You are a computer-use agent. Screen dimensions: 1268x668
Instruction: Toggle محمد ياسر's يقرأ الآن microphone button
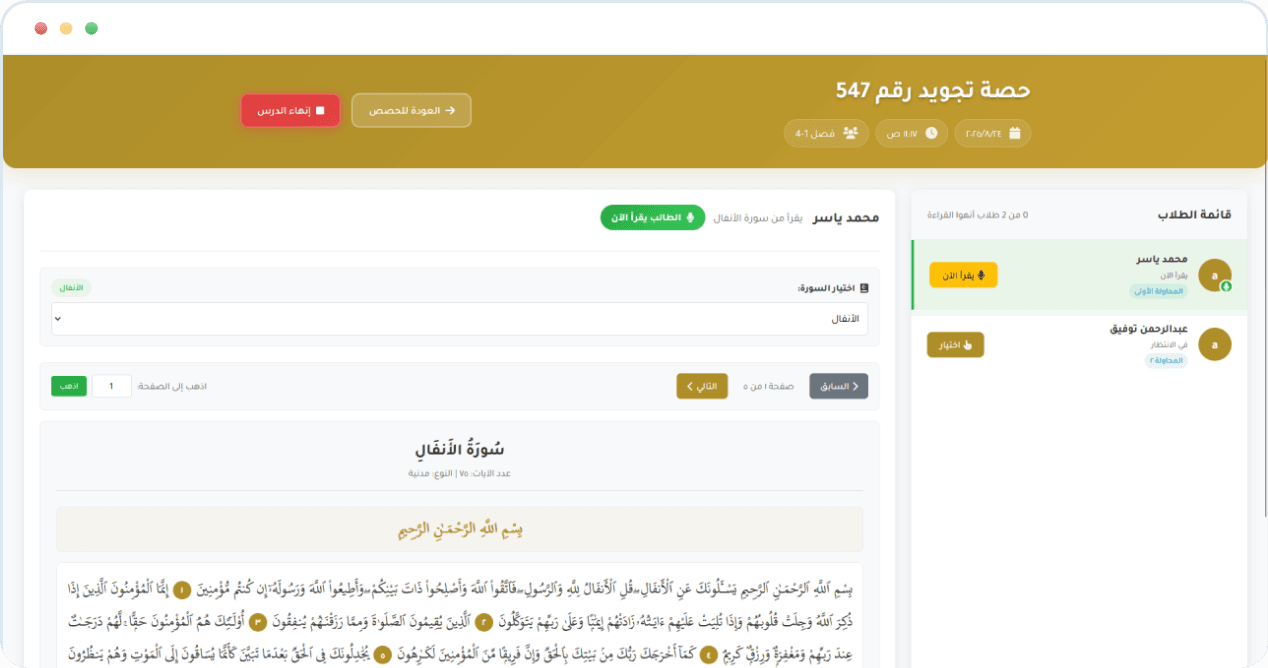pyautogui.click(x=963, y=274)
